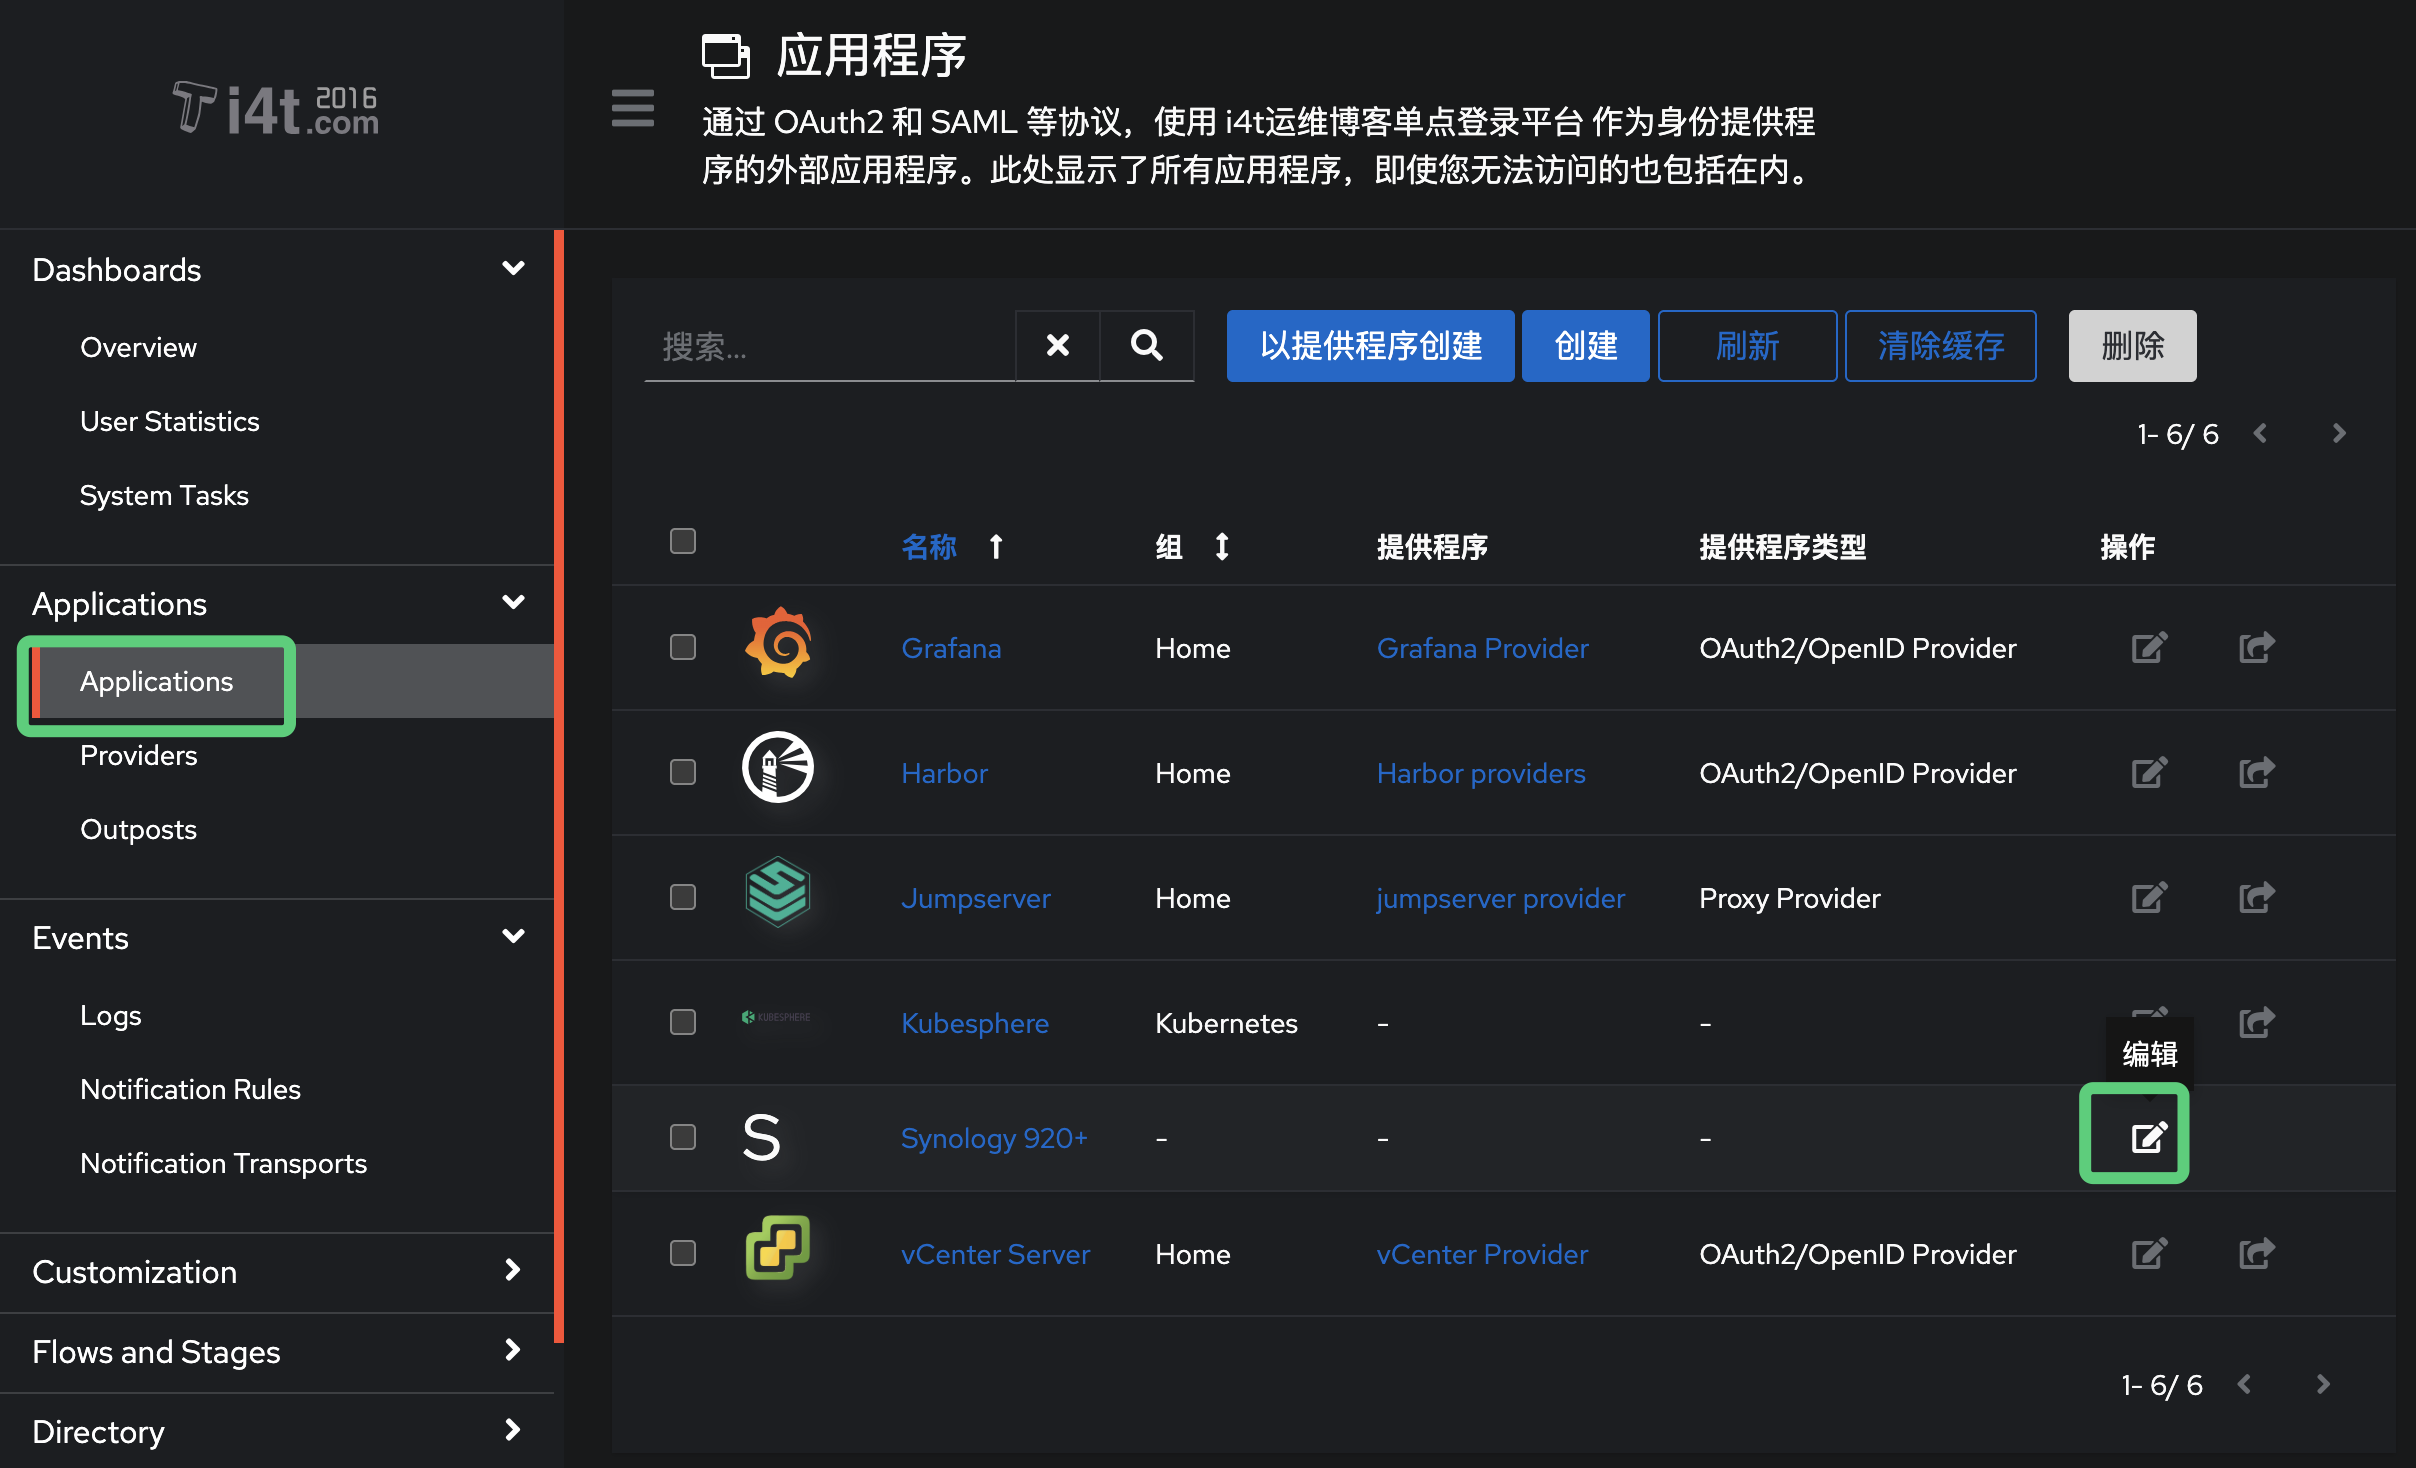Go to Notification Rules
Viewport: 2416px width, 1468px height.
coord(191,1089)
